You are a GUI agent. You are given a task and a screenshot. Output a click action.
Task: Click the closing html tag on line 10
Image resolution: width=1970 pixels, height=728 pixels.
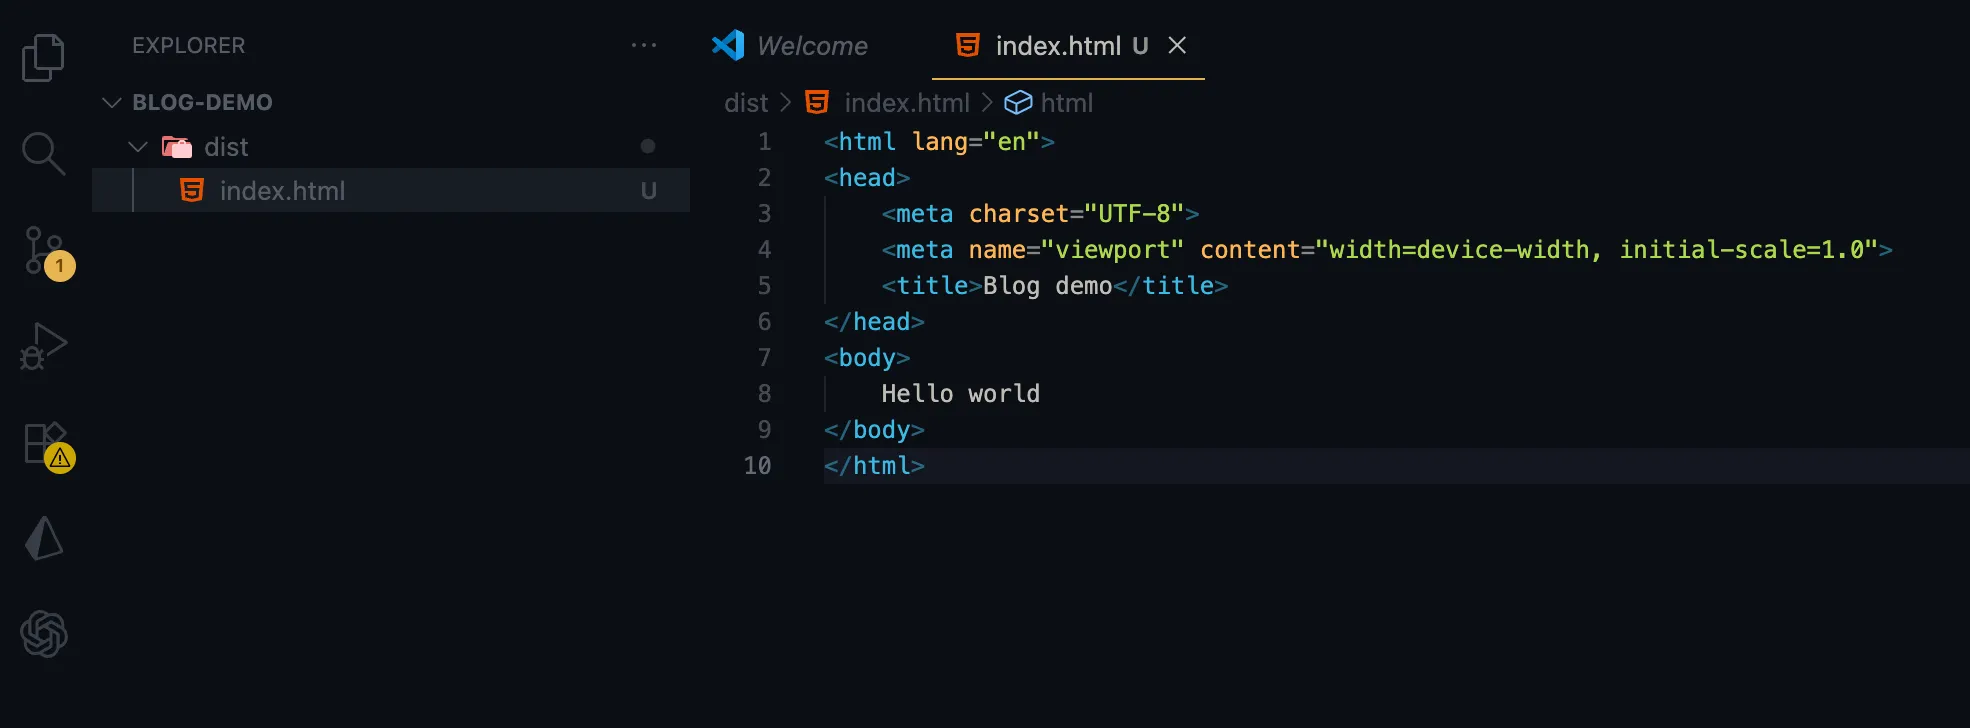(874, 465)
